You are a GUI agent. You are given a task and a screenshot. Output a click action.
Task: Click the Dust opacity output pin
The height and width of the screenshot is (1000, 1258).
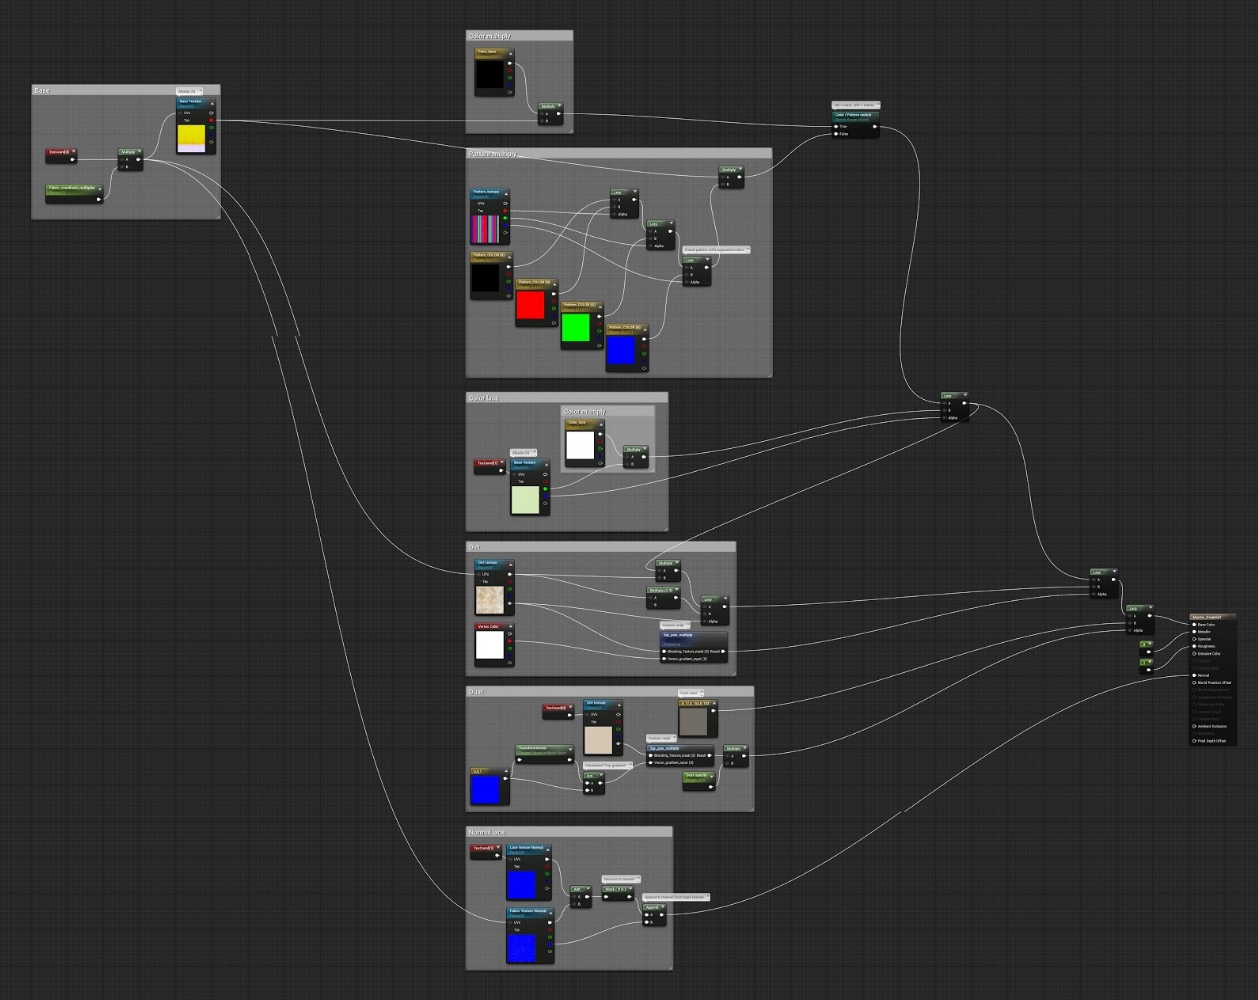(x=711, y=787)
